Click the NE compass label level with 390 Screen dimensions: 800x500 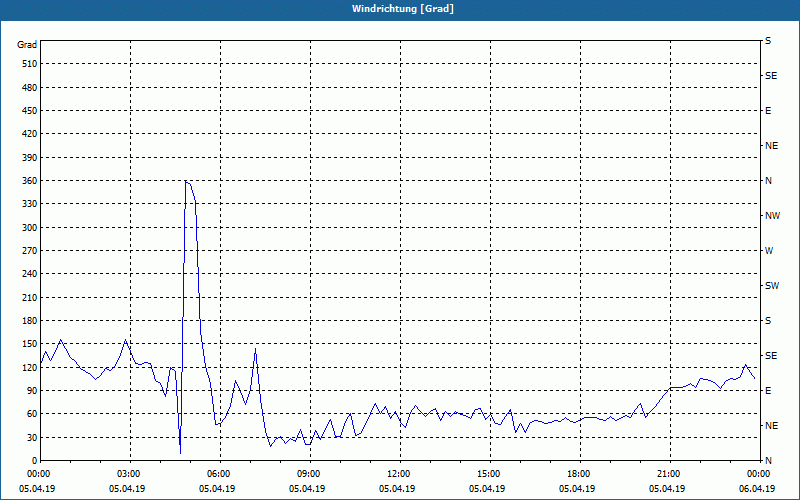click(x=771, y=146)
